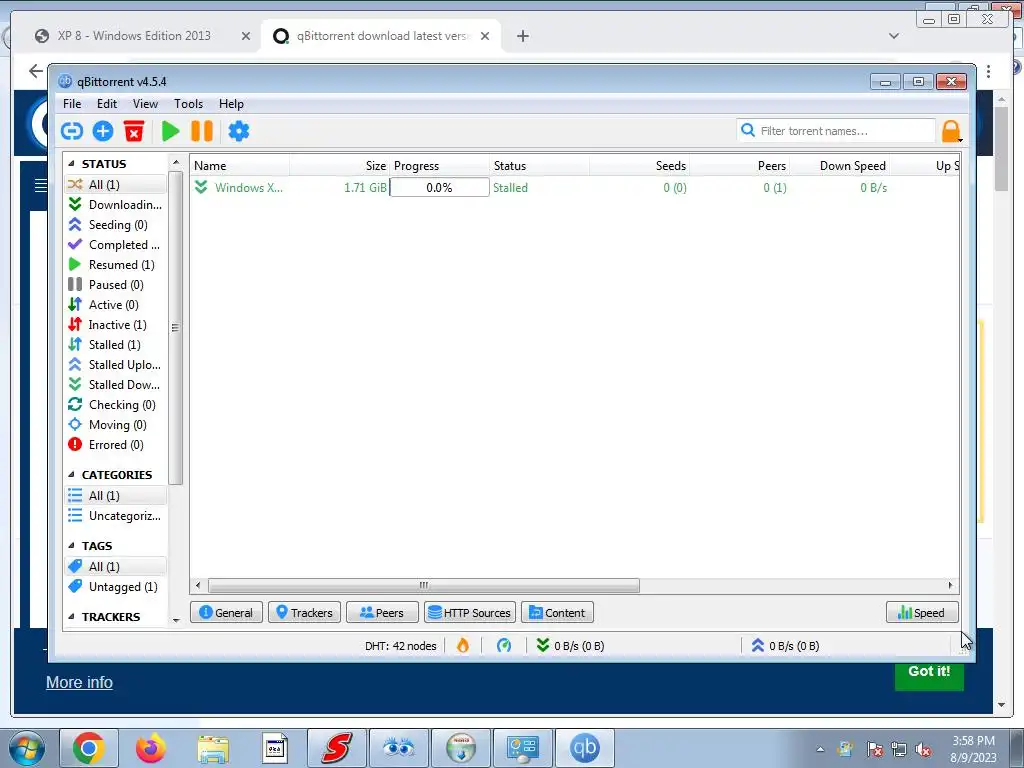This screenshot has width=1024, height=768.
Task: Toggle alternative speed limits icon
Action: pos(504,646)
